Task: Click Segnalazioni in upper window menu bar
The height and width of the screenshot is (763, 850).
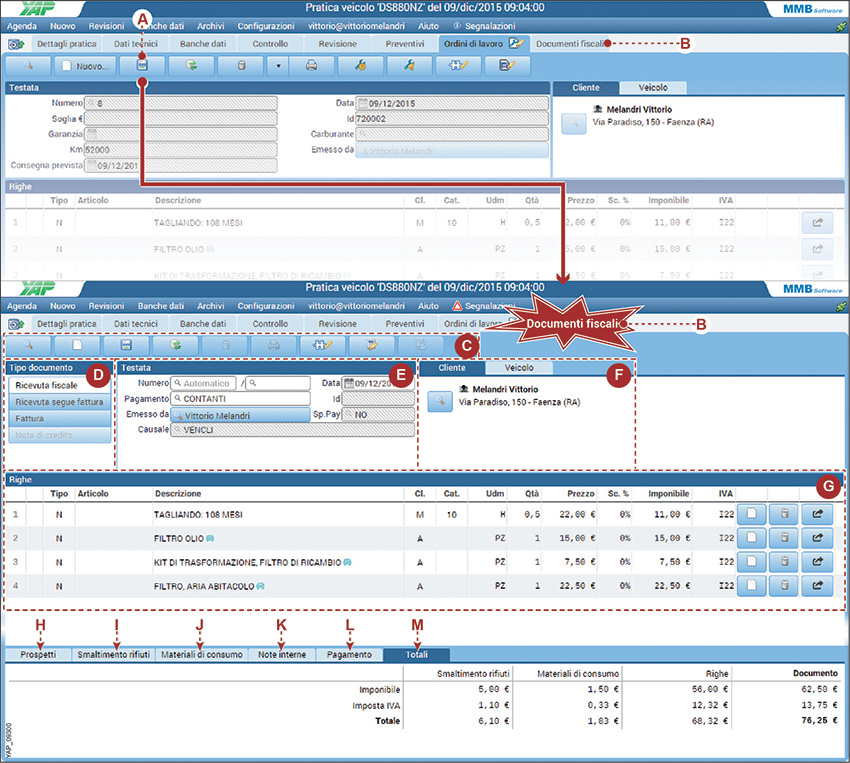Action: click(484, 26)
